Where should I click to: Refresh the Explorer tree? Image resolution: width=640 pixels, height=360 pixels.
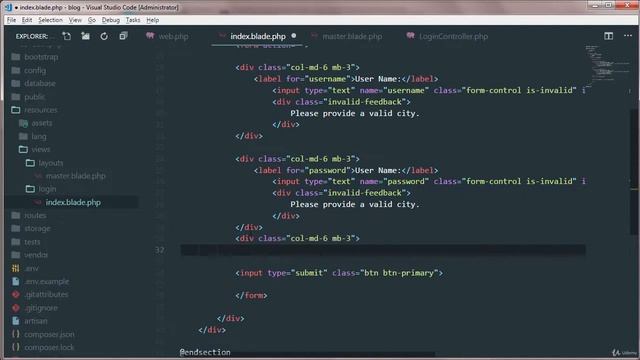coord(104,36)
